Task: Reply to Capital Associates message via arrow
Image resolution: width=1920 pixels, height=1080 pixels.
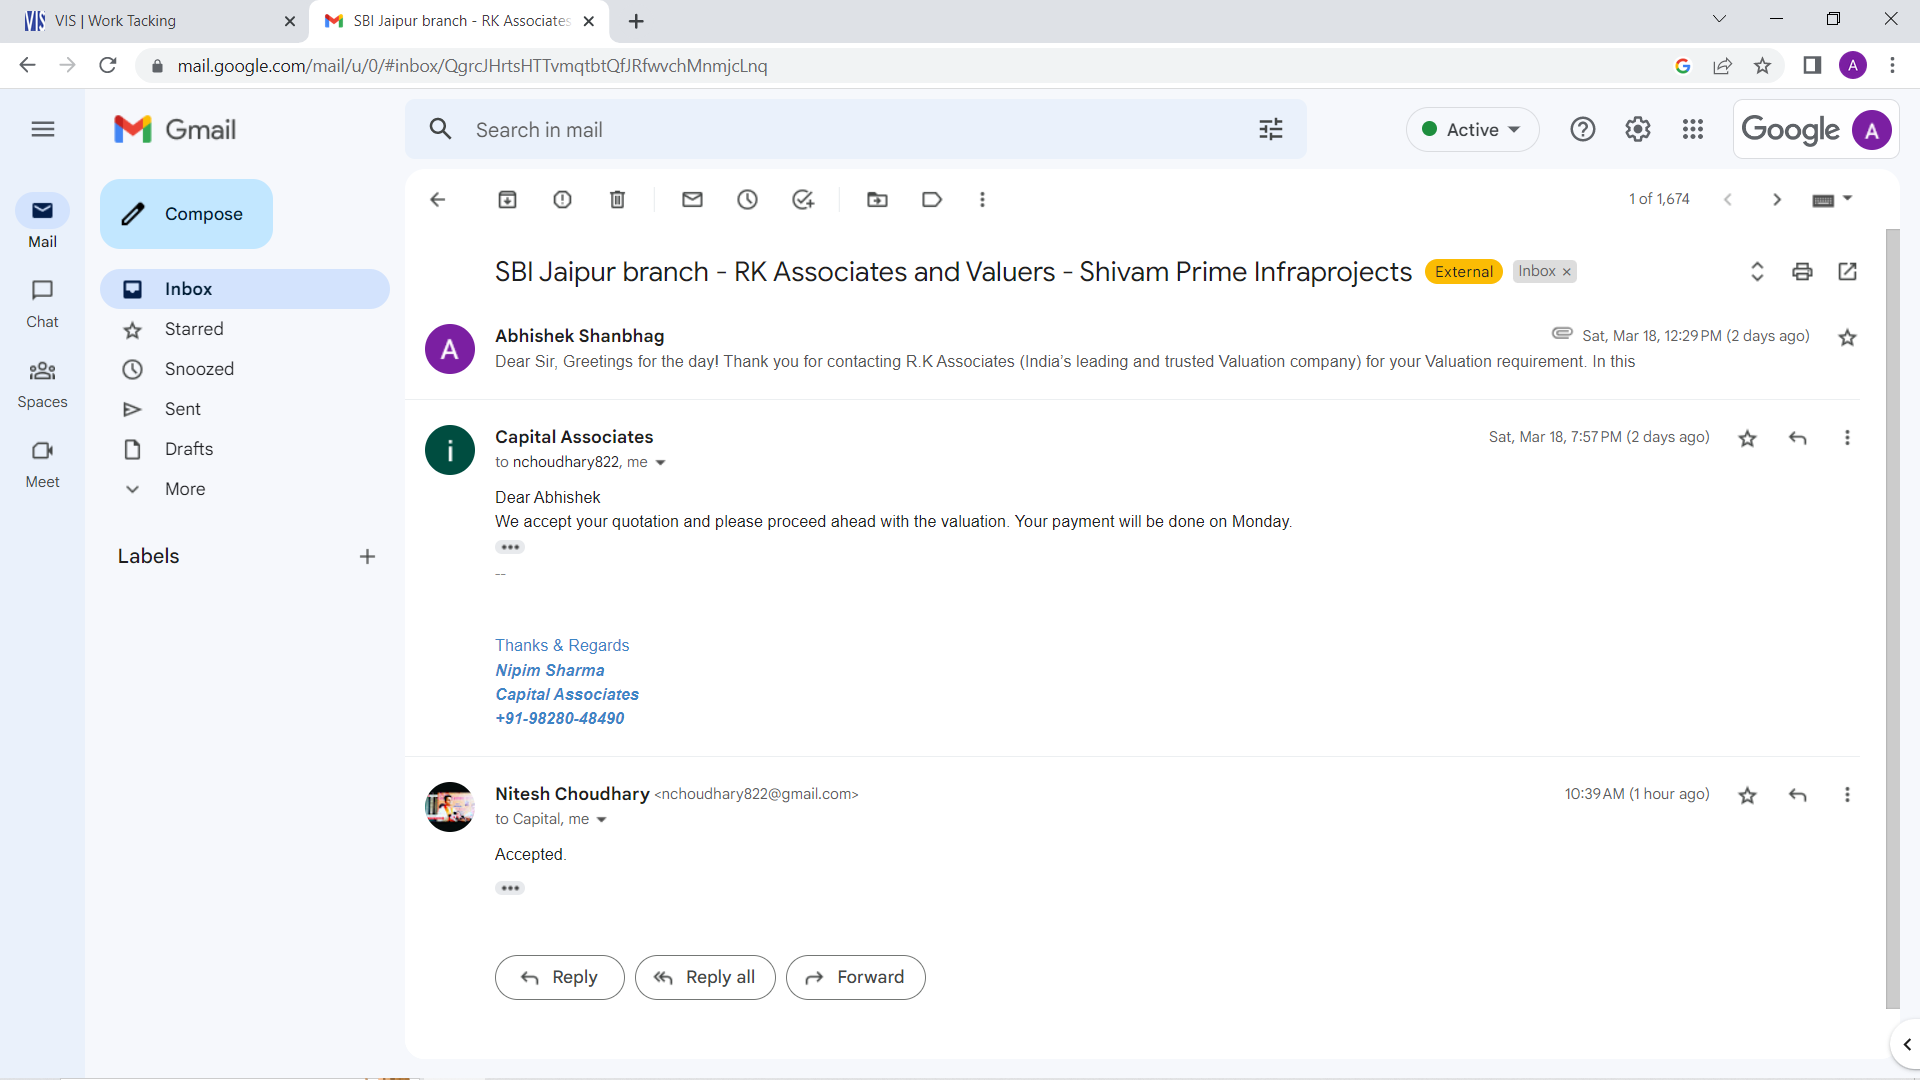Action: 1797,438
